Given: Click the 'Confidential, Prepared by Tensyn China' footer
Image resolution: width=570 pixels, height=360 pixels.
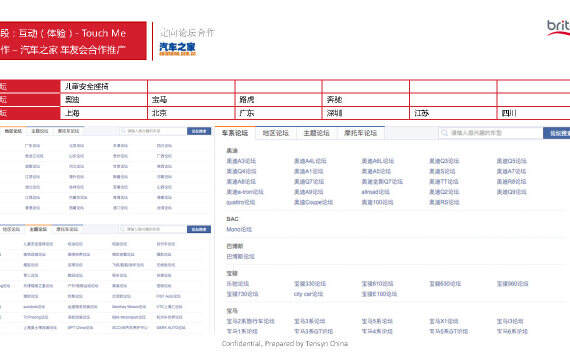Looking at the screenshot, I should pyautogui.click(x=285, y=344).
